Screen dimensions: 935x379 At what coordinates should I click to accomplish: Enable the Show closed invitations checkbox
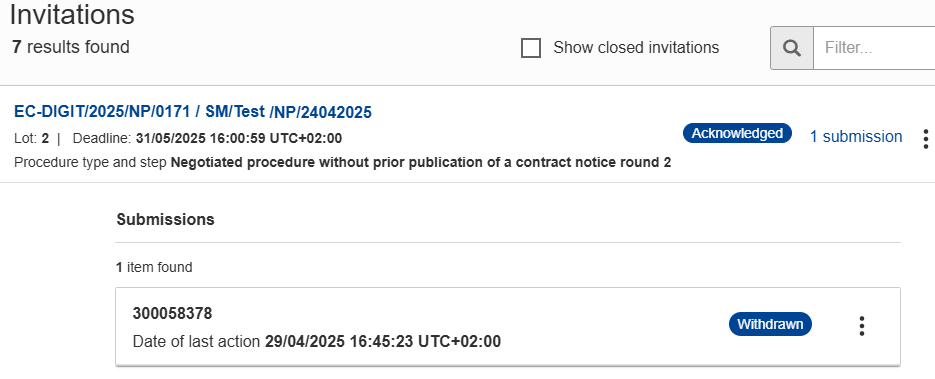tap(531, 48)
